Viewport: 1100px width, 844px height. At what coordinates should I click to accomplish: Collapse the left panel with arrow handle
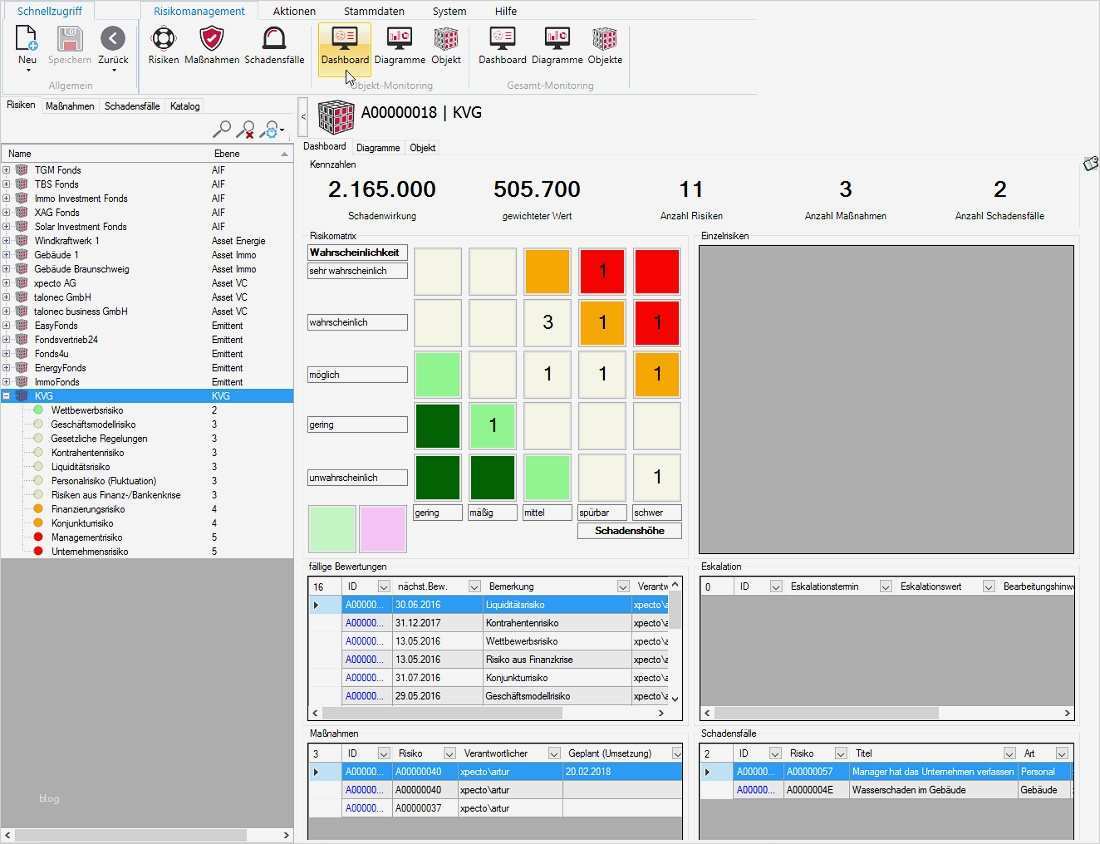pyautogui.click(x=303, y=116)
